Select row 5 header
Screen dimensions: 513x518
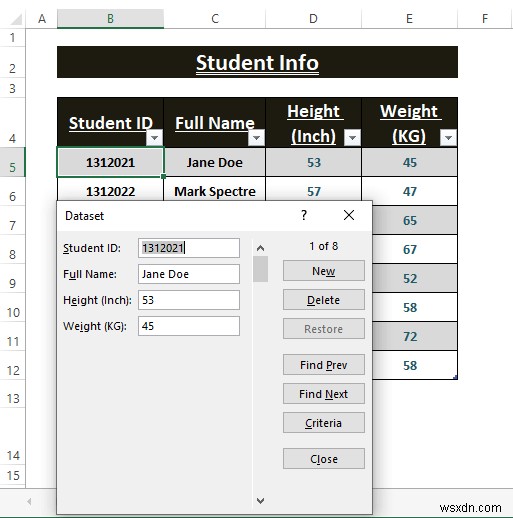pyautogui.click(x=13, y=162)
